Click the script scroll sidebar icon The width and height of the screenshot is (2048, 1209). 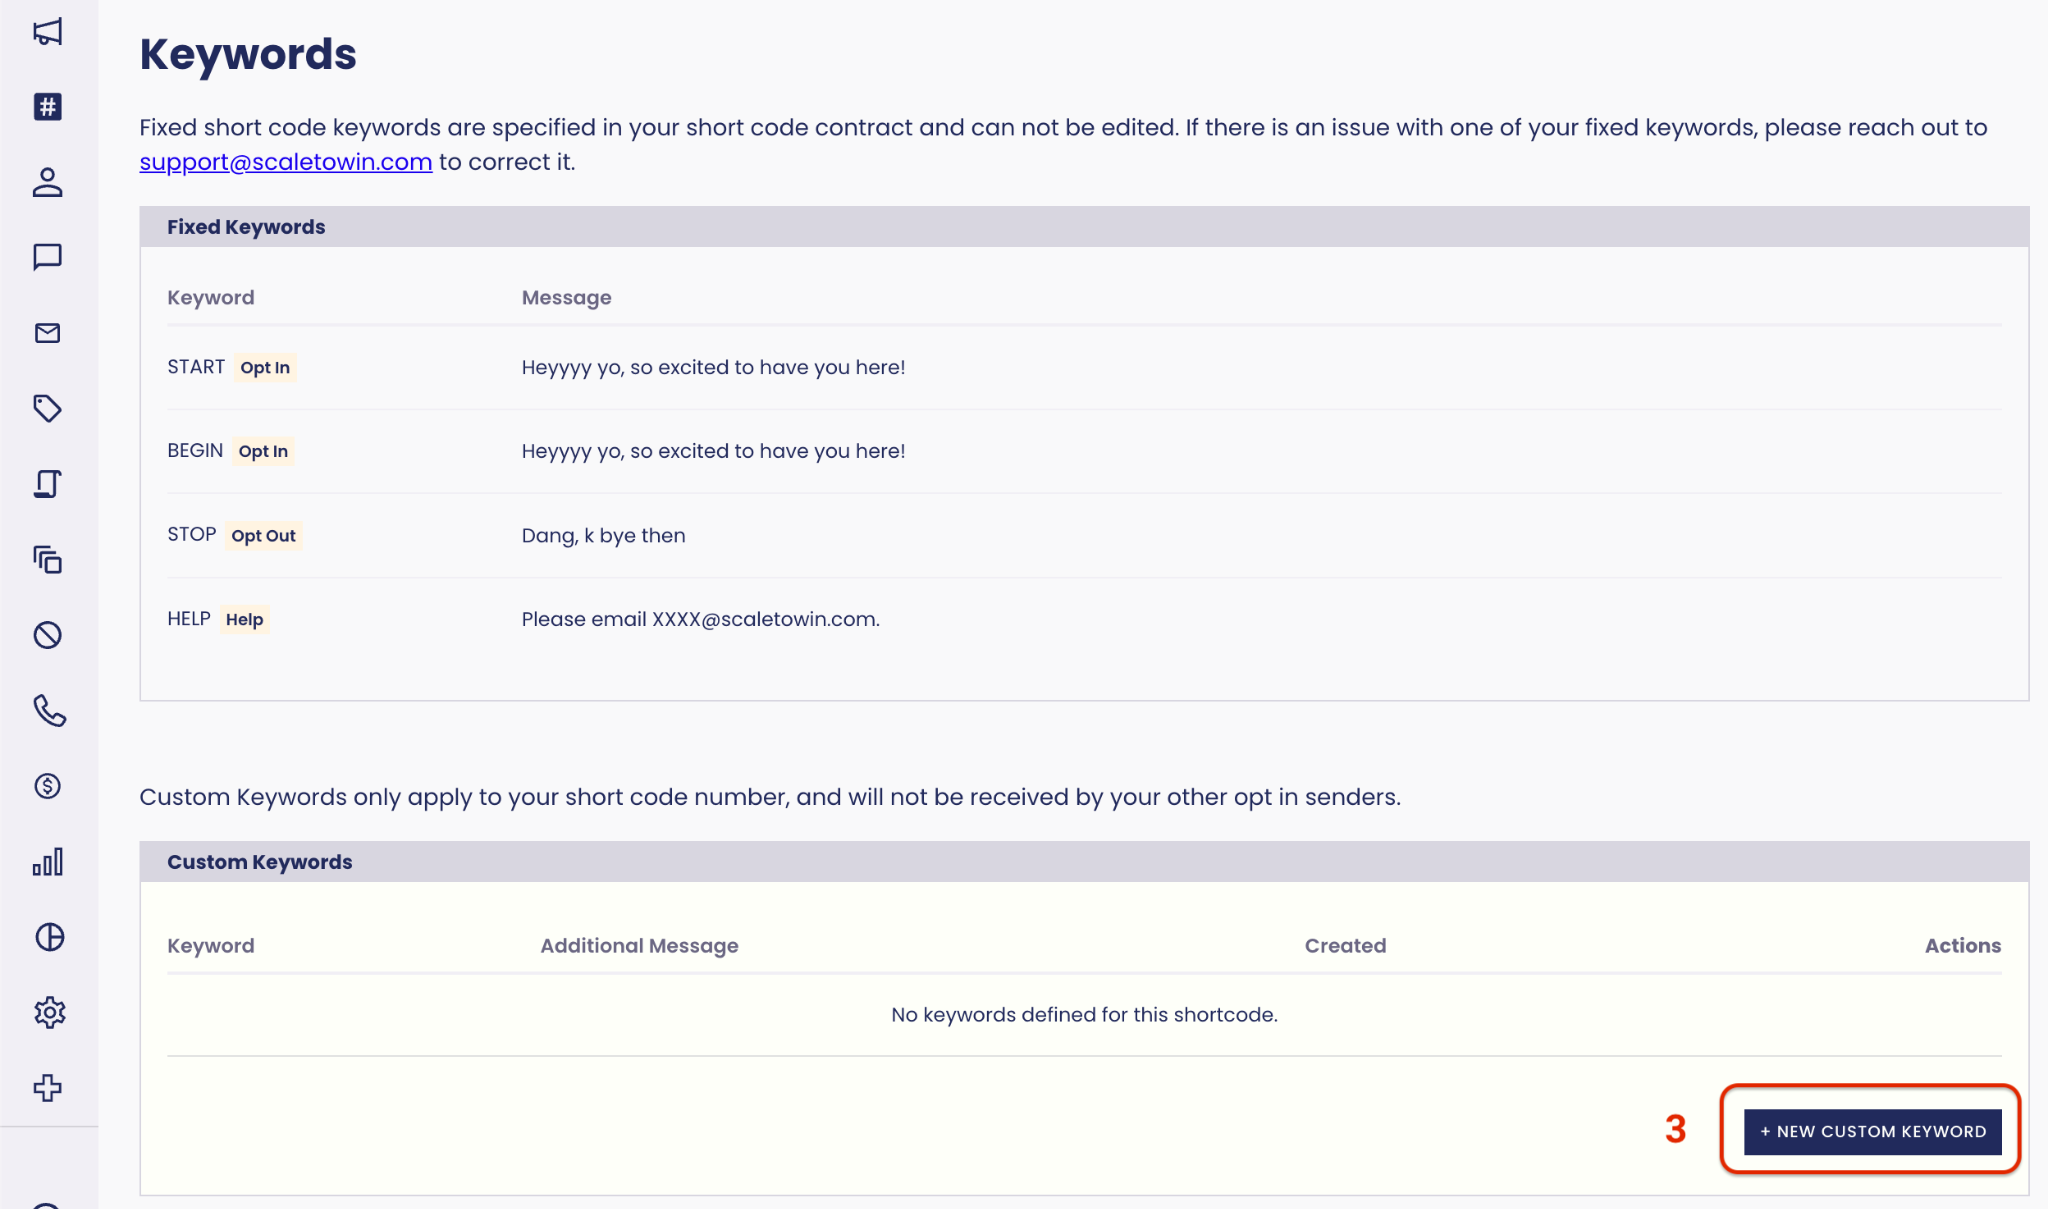pos(48,484)
